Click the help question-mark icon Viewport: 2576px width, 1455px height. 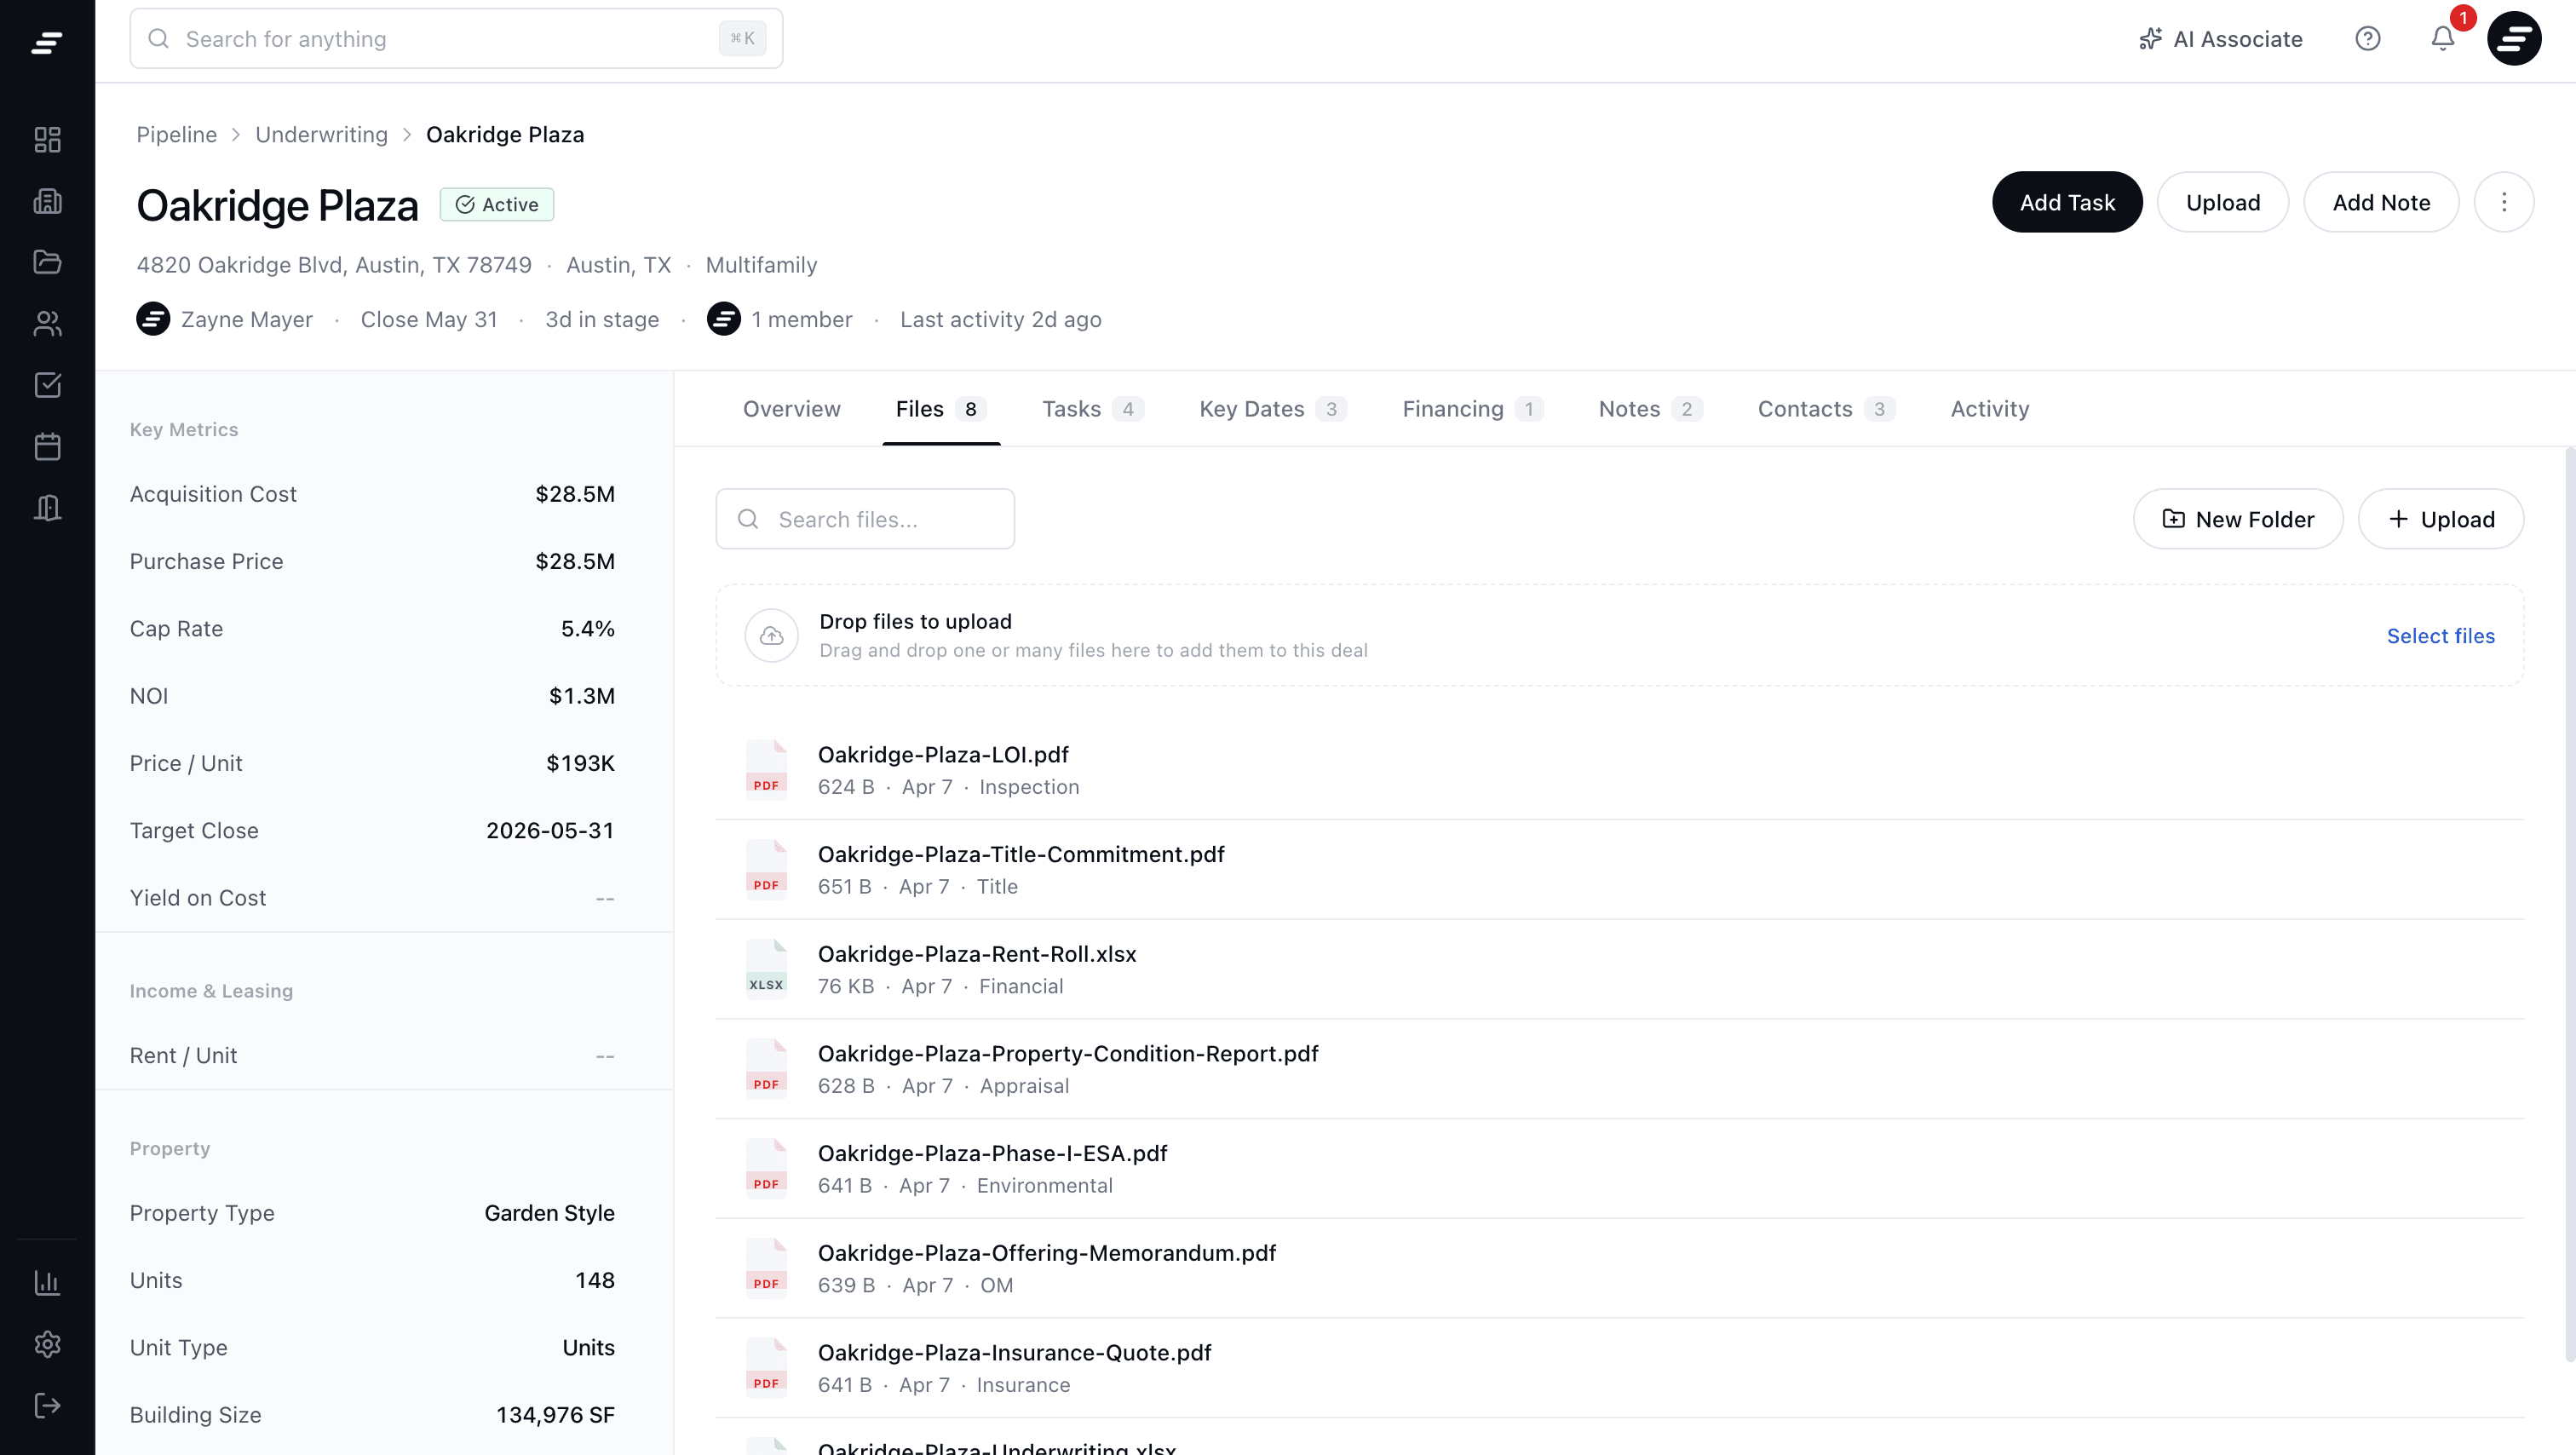(x=2368, y=38)
